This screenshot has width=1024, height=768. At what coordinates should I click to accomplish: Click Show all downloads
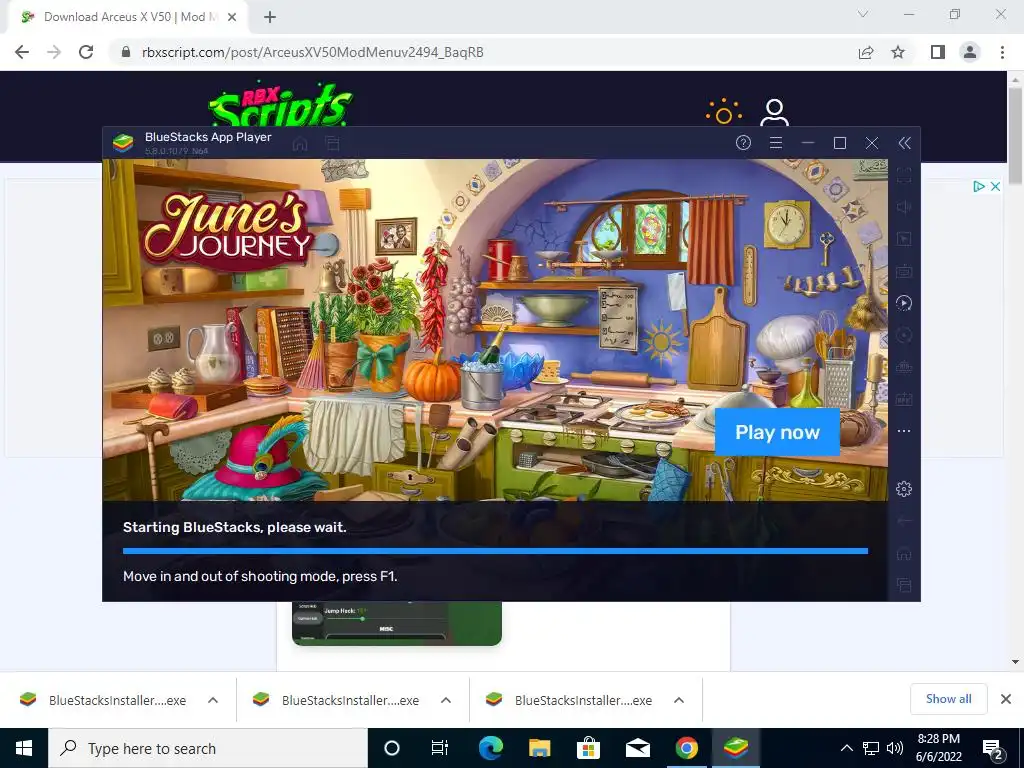[x=948, y=699]
